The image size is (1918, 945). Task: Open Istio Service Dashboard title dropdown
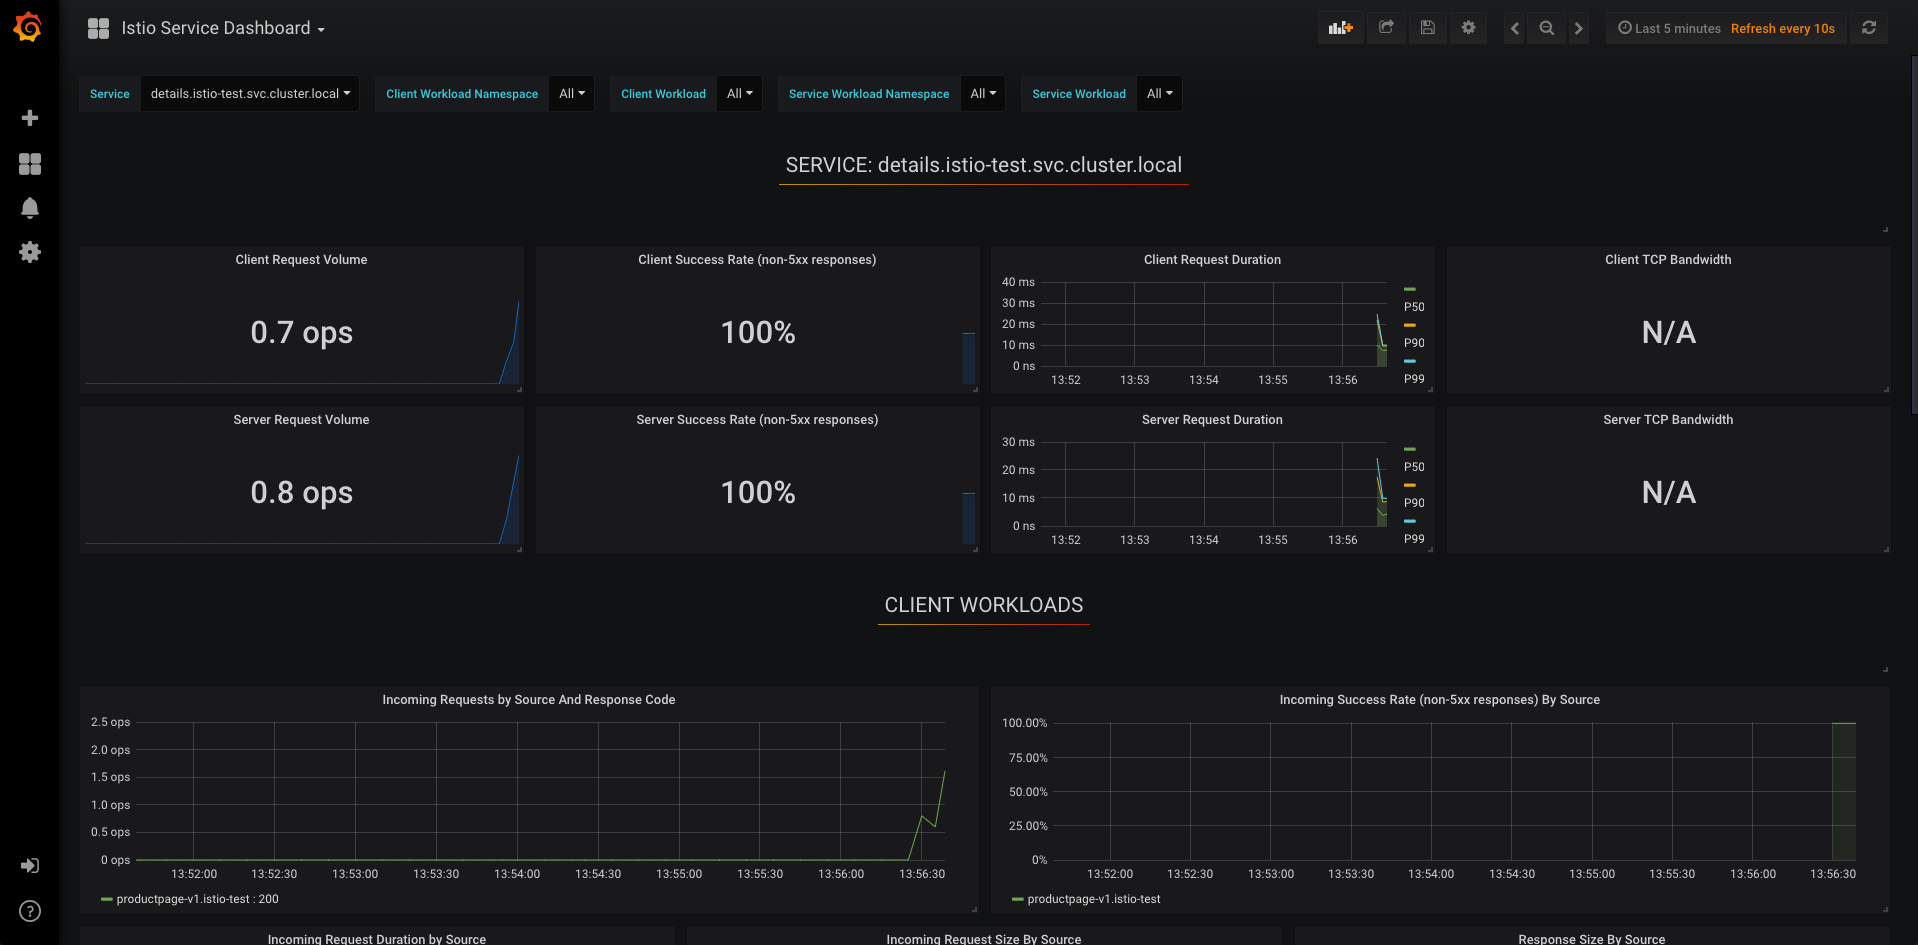(223, 28)
